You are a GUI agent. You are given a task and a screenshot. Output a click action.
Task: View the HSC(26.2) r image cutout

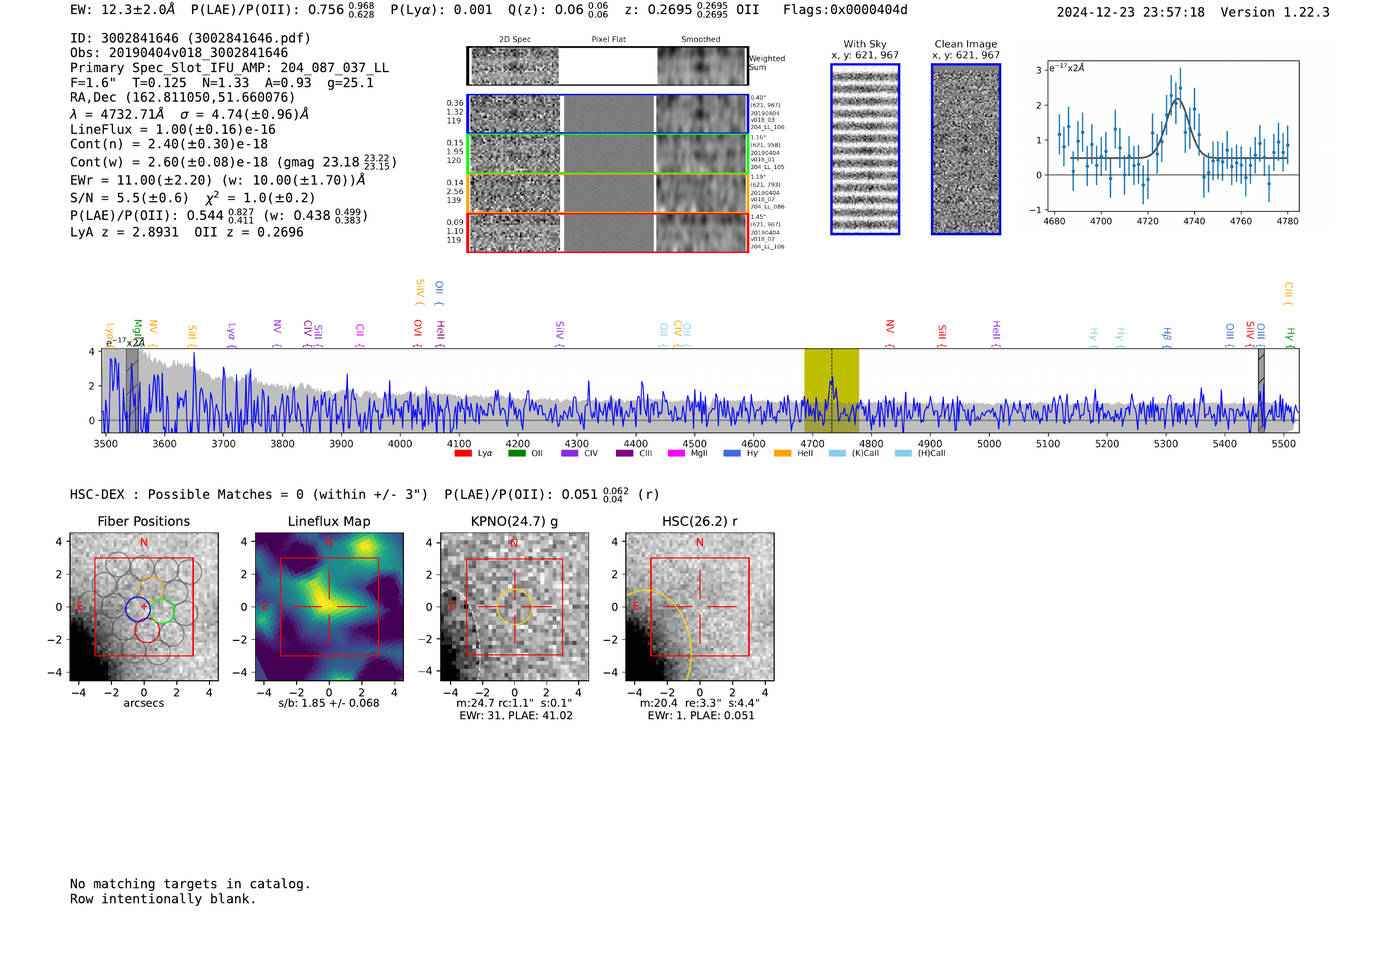pos(699,607)
